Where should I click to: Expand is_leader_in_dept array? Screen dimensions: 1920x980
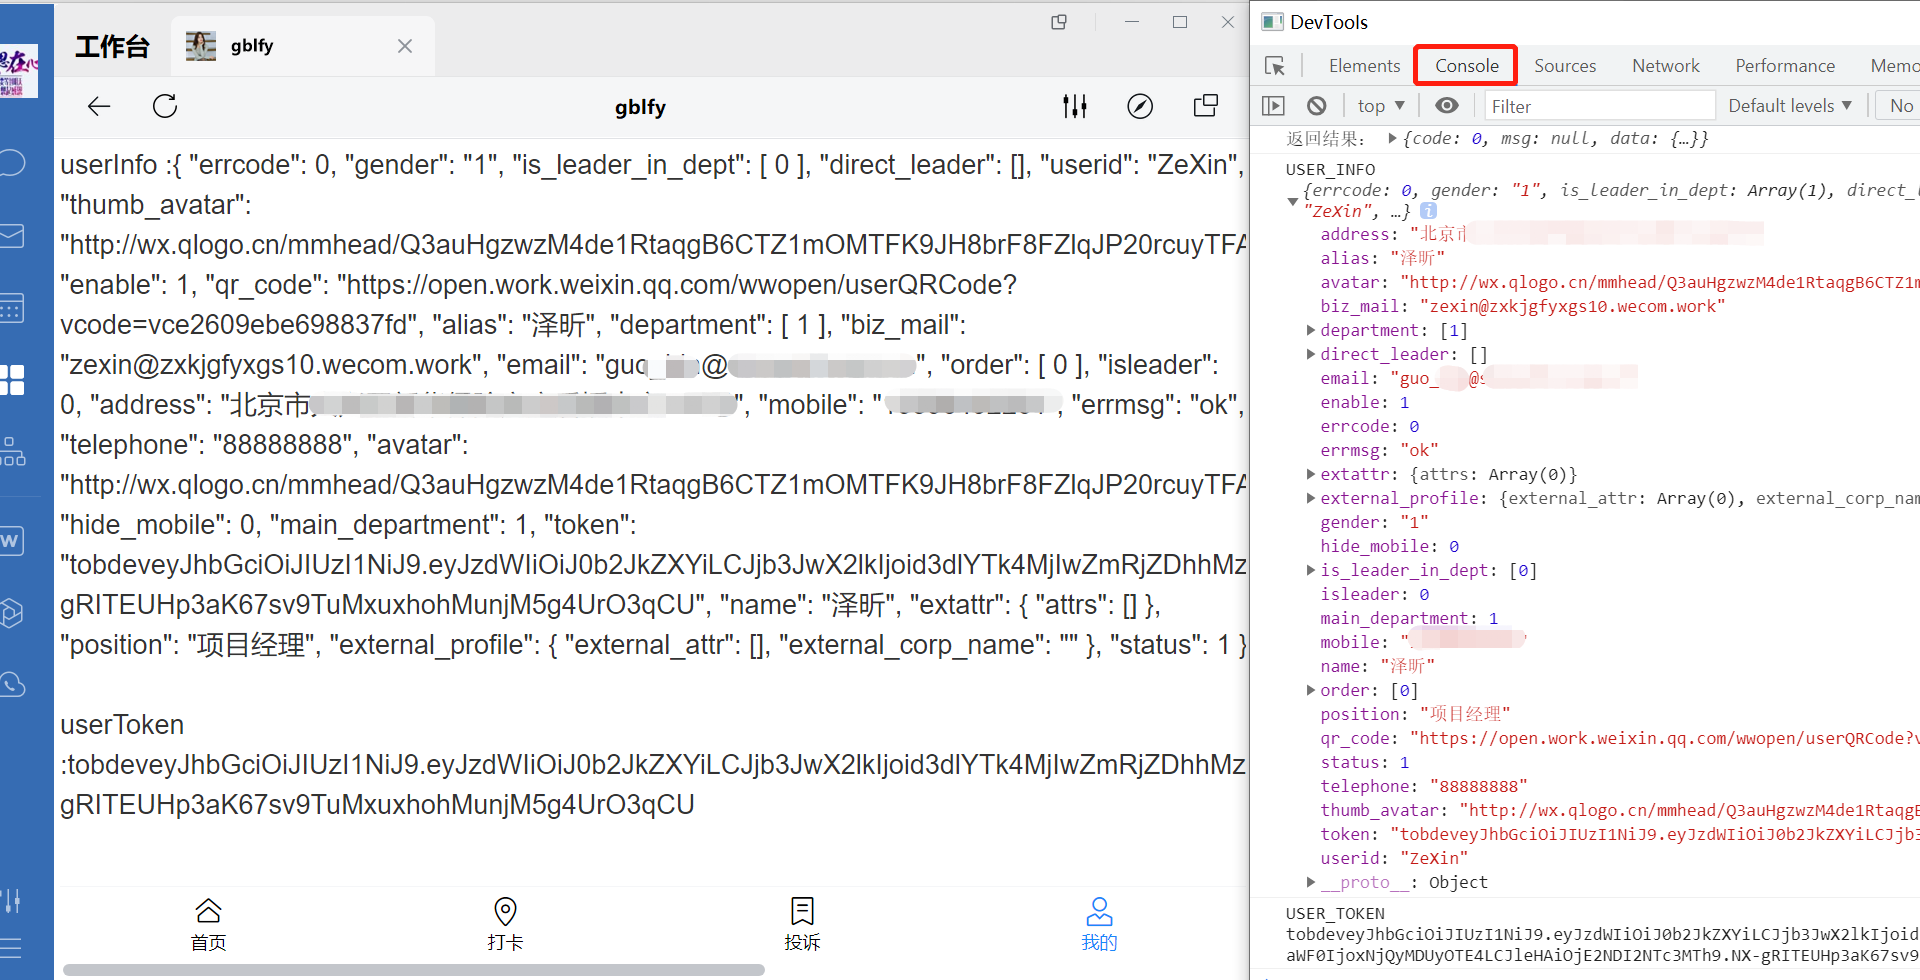point(1311,570)
